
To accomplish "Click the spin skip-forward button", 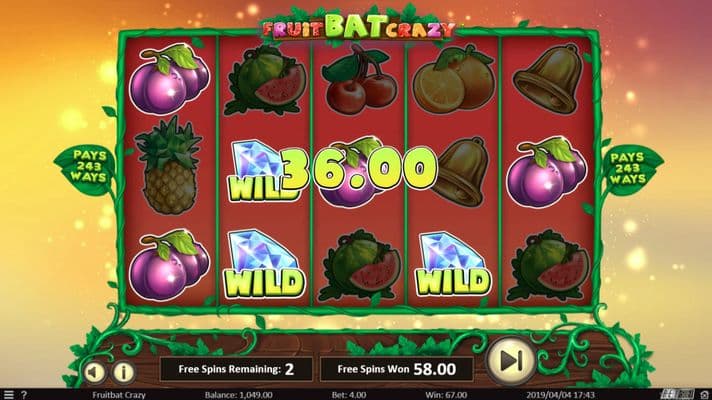I will click(x=510, y=361).
